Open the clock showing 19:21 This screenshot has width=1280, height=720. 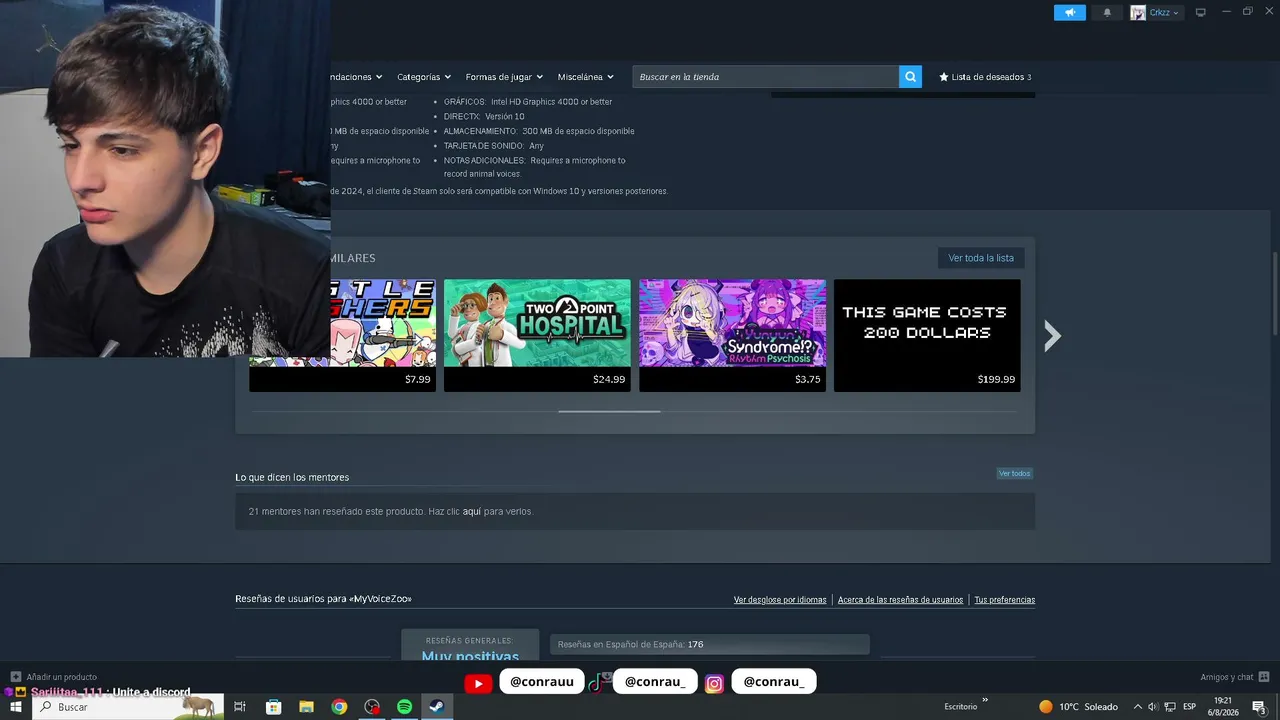[1222, 707]
